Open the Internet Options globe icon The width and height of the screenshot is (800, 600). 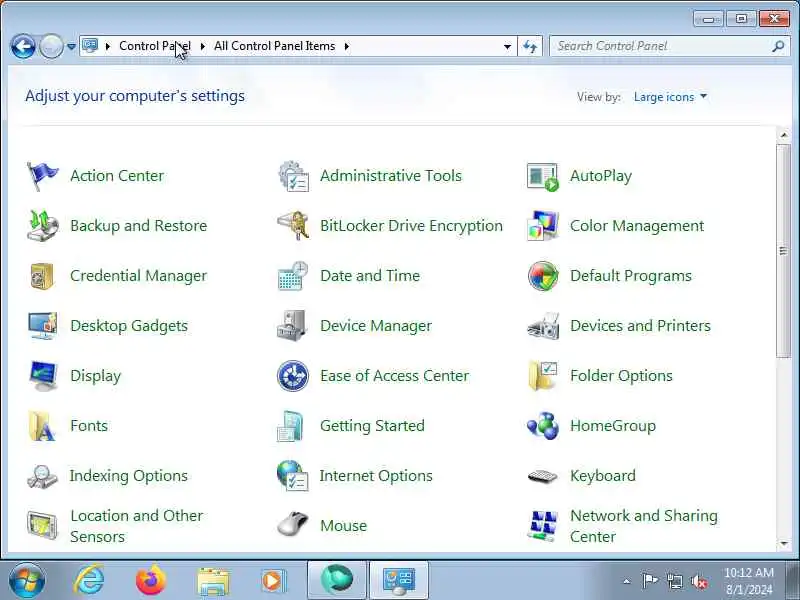[x=292, y=476]
